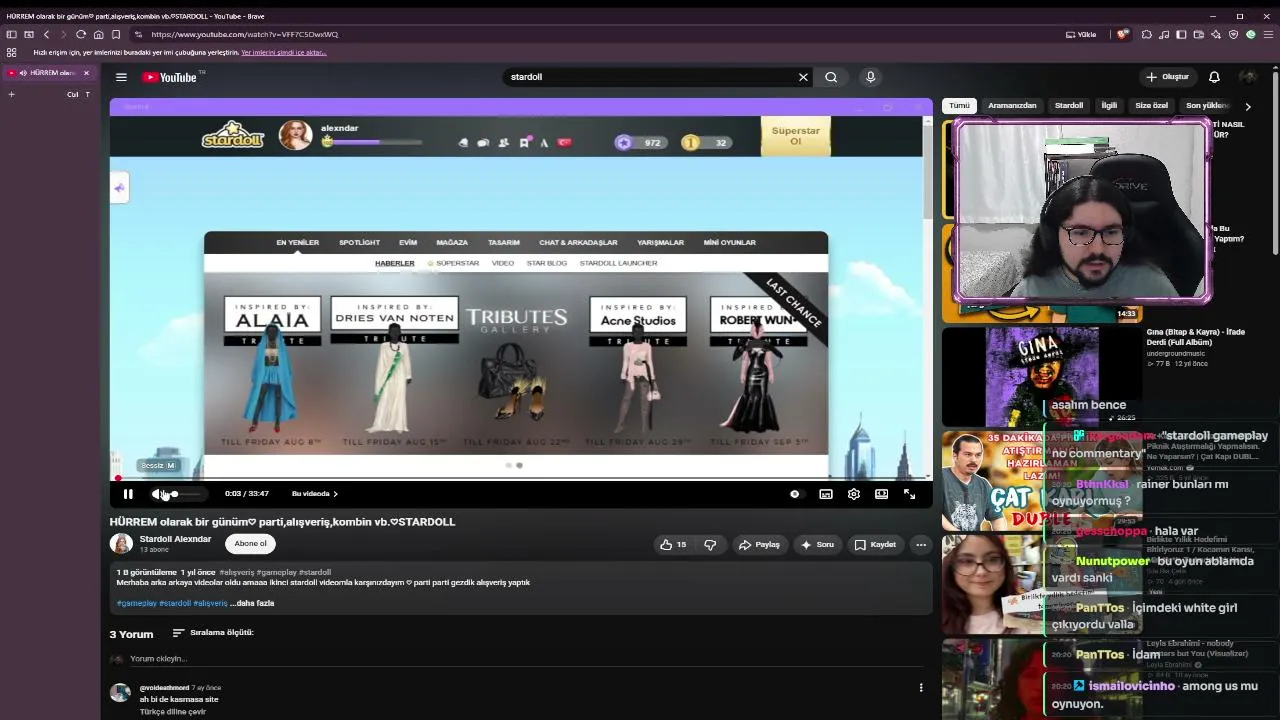Open more actions menu beside Kaydet
The width and height of the screenshot is (1280, 720).
[x=921, y=545]
